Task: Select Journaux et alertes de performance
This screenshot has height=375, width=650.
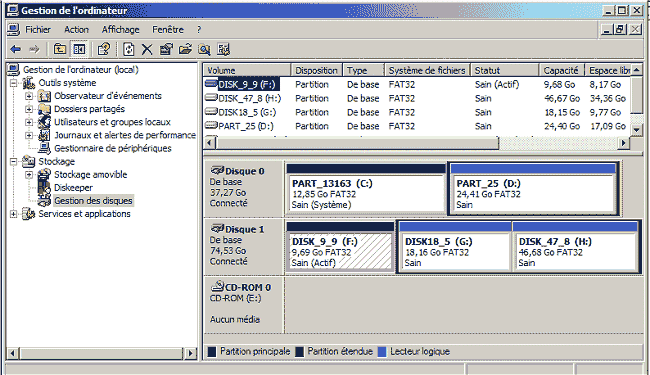Action: (125, 135)
